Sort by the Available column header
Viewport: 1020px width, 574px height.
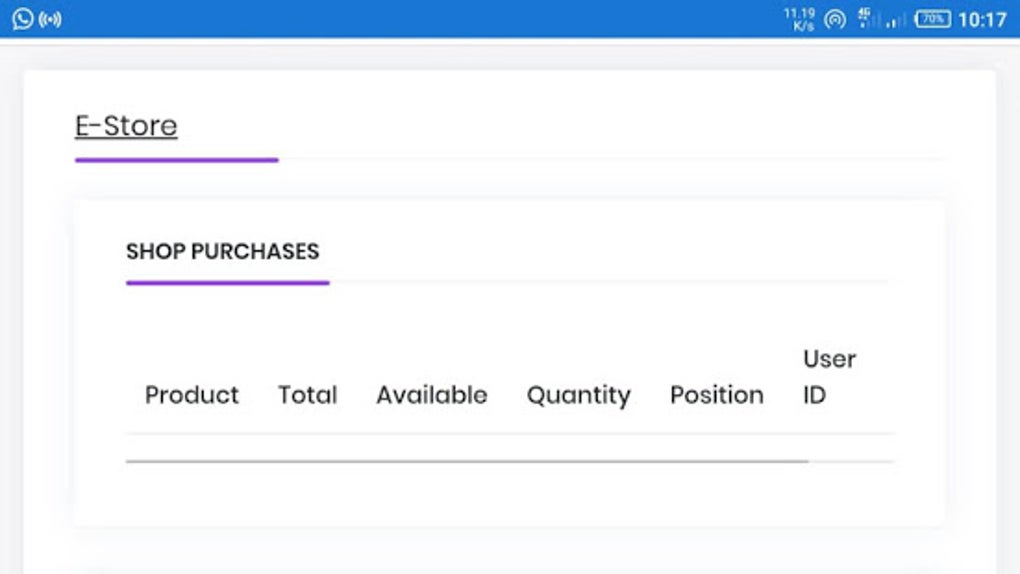pos(432,395)
